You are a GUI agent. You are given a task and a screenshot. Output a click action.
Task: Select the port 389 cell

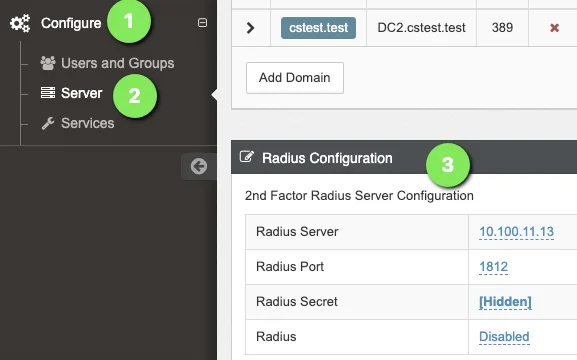[x=502, y=28]
